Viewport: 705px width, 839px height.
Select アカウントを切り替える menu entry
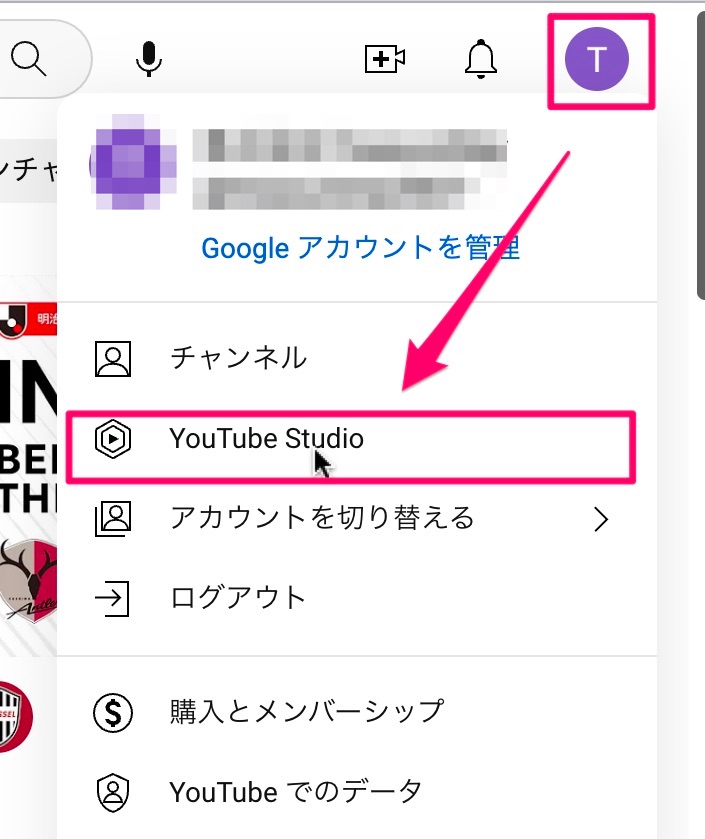[357, 518]
